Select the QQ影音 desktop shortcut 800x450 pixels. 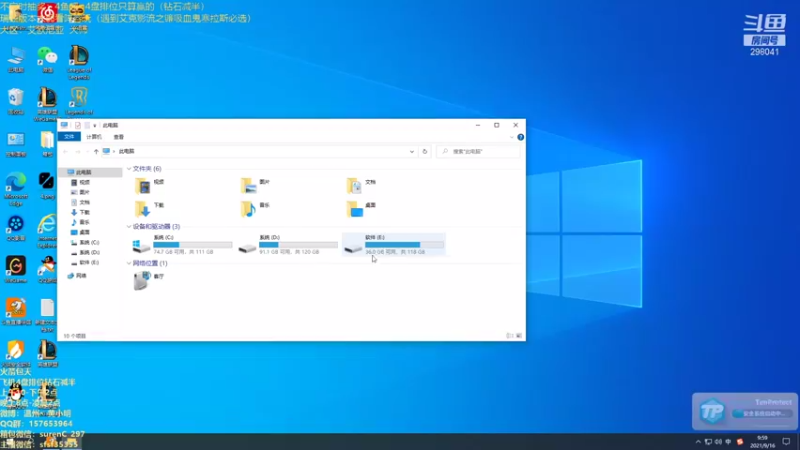(16, 228)
